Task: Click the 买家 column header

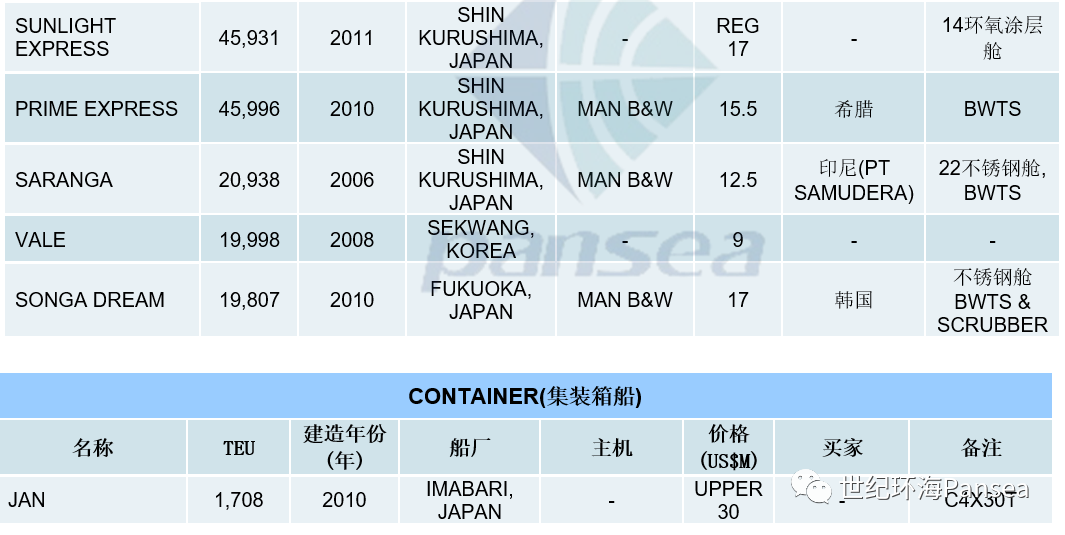Action: point(842,447)
